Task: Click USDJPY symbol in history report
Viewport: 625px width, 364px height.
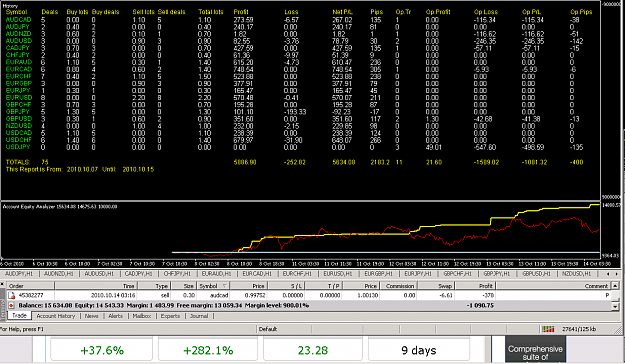Action: tap(18, 147)
